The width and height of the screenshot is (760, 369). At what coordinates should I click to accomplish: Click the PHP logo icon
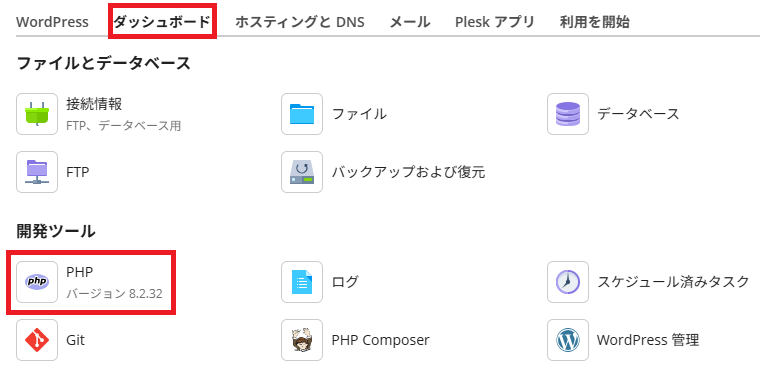37,282
